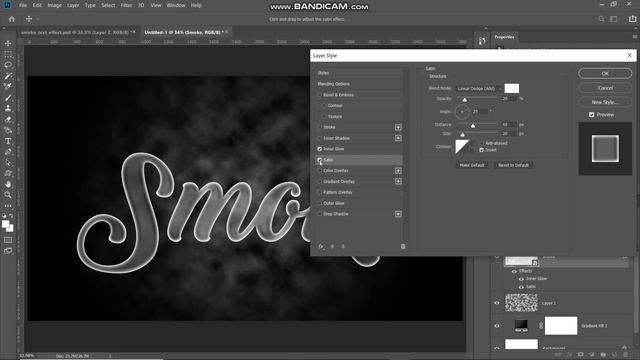Select the Eyedropper tool
Image resolution: width=640 pixels, height=360 pixels.
pos(8,87)
